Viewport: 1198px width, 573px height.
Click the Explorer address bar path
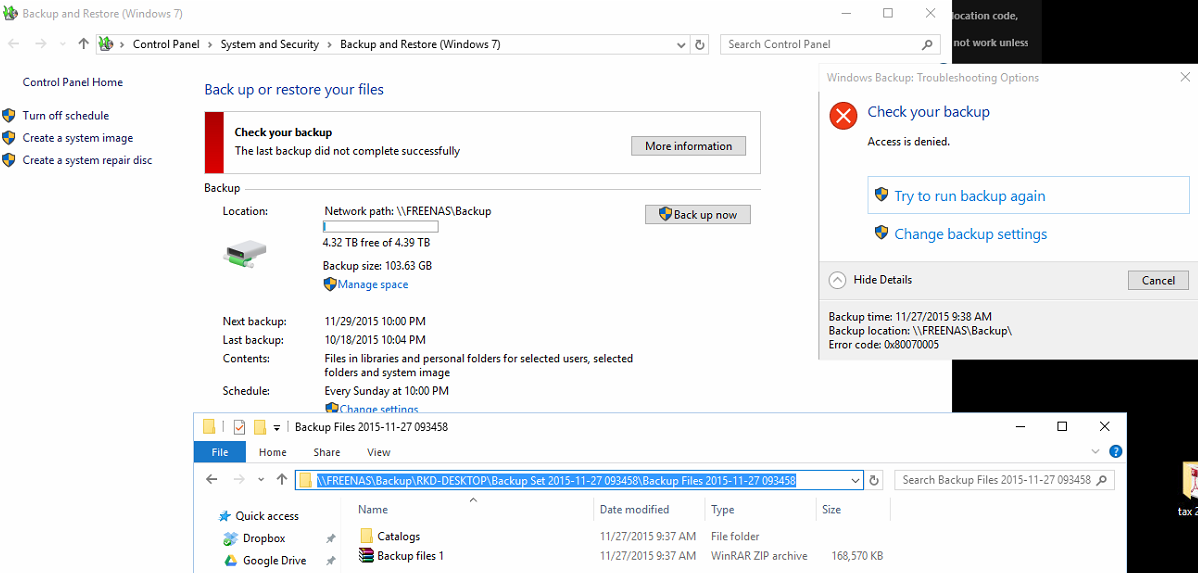tap(556, 481)
